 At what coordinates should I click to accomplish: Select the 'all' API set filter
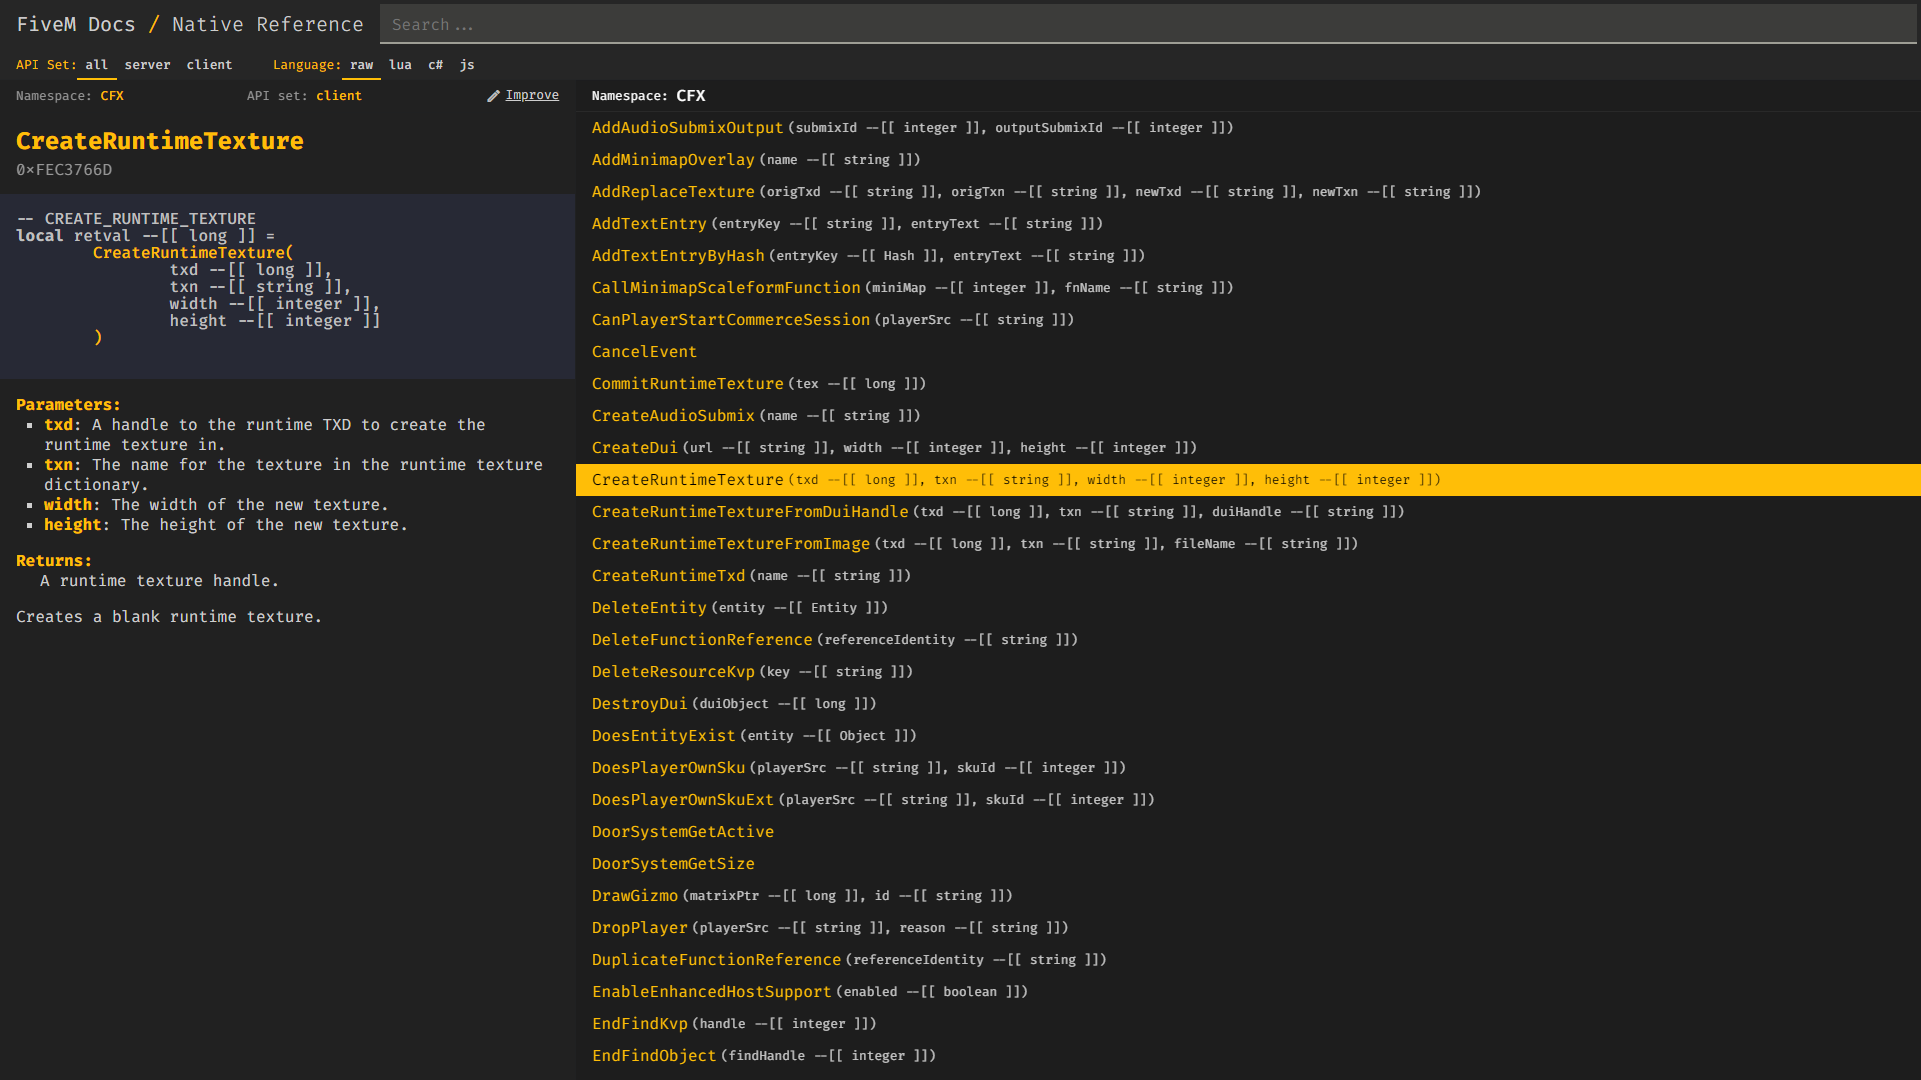coord(96,65)
